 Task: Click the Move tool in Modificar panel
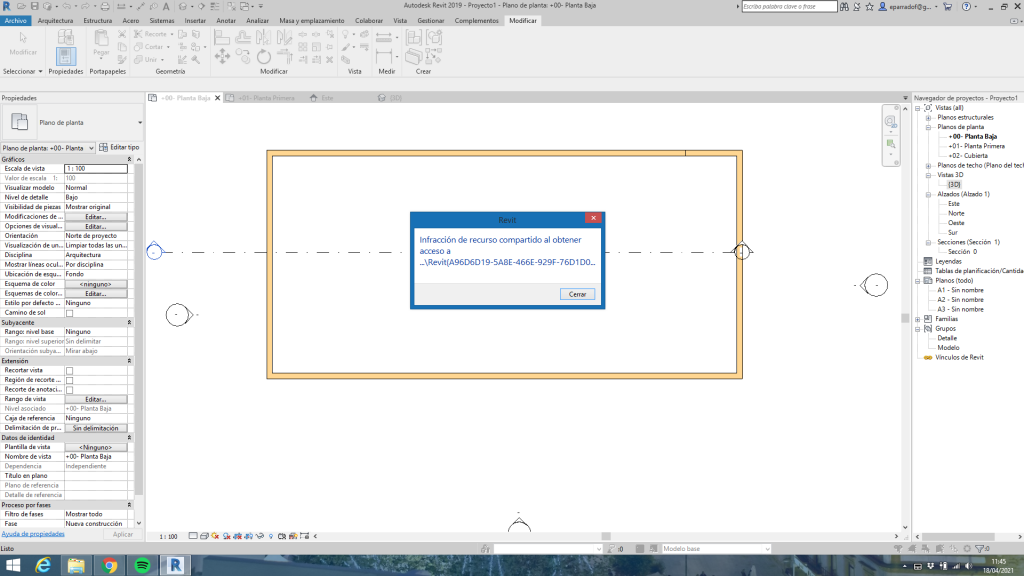pyautogui.click(x=222, y=57)
